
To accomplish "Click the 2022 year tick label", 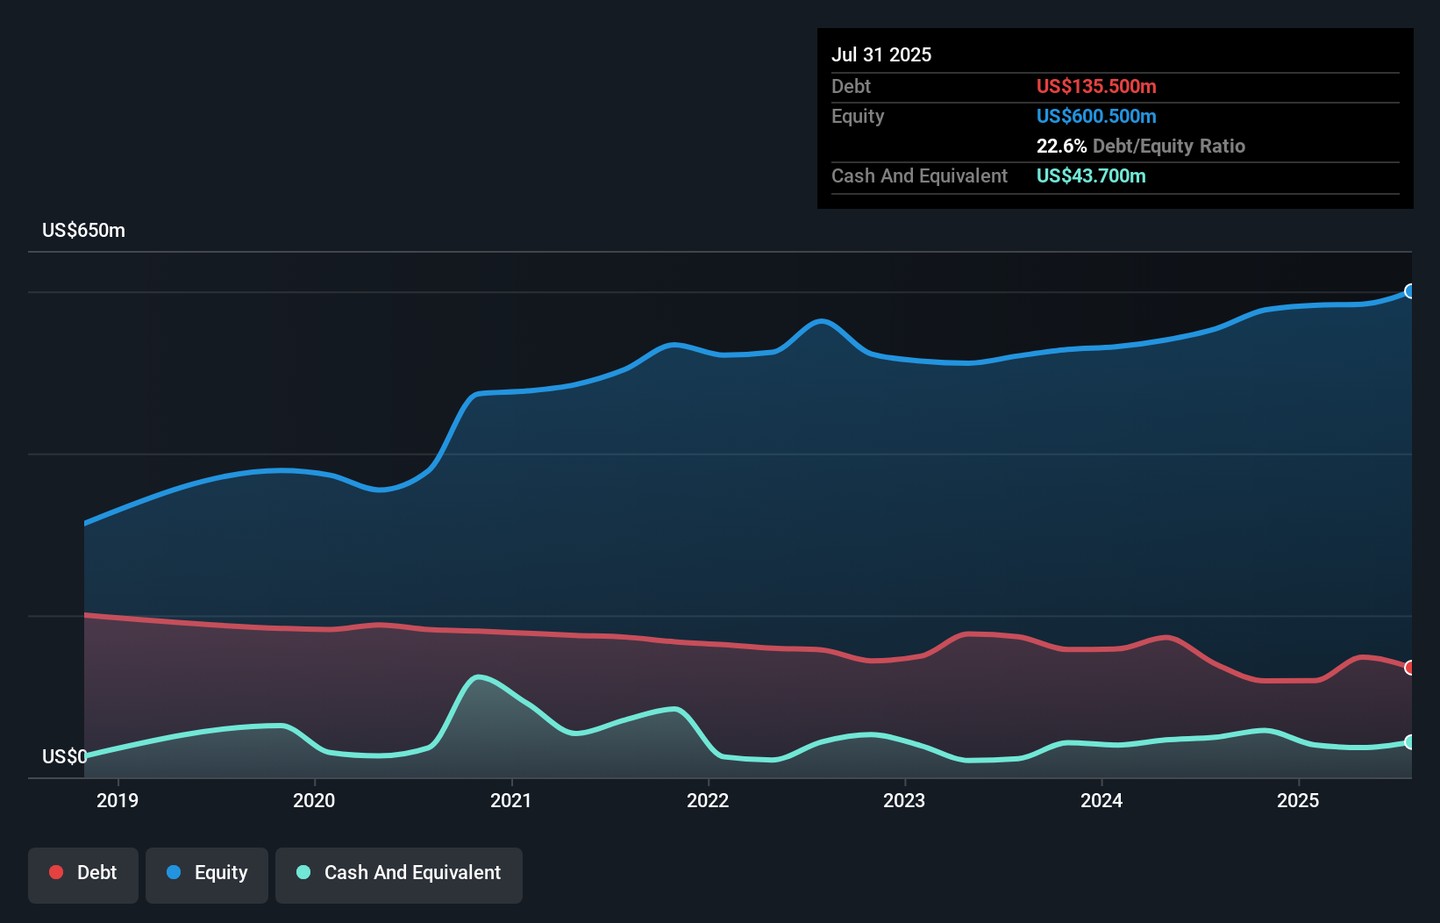I will [x=708, y=800].
